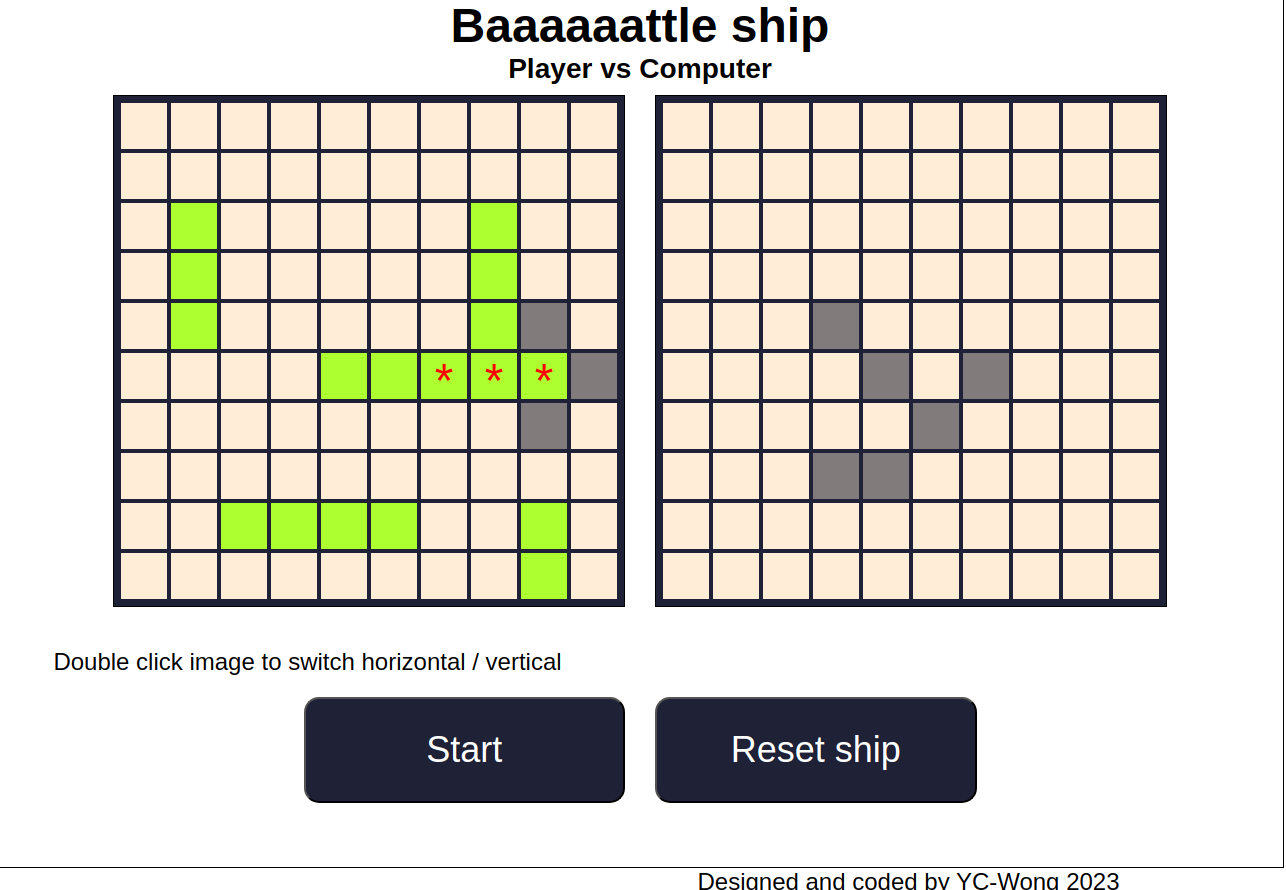1286x890 pixels.
Task: Click the Reset ship button
Action: (815, 750)
